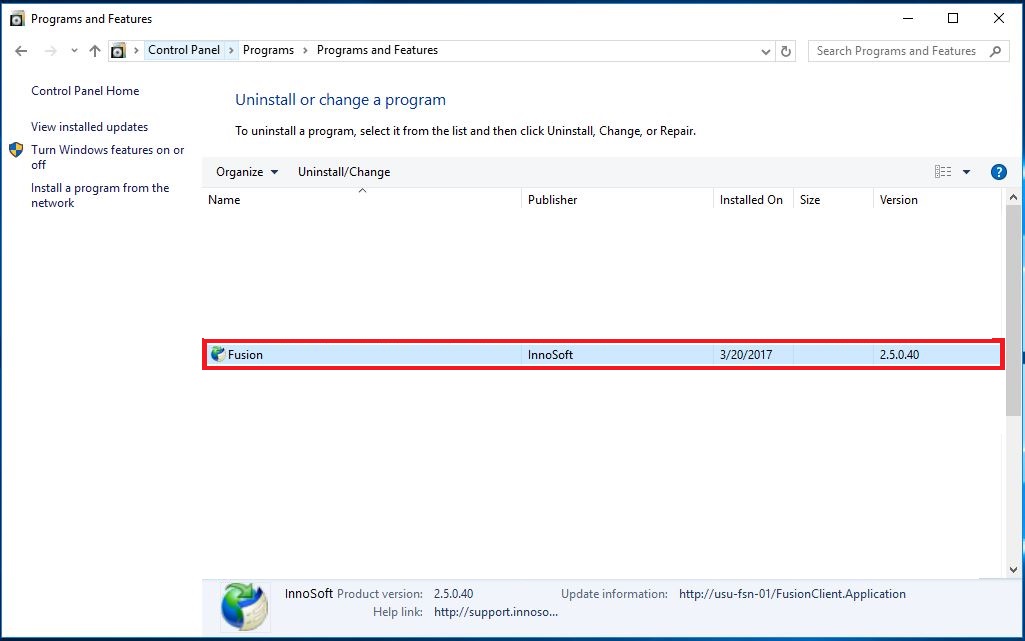
Task: Click the large InnoSoft details icon
Action: (244, 606)
